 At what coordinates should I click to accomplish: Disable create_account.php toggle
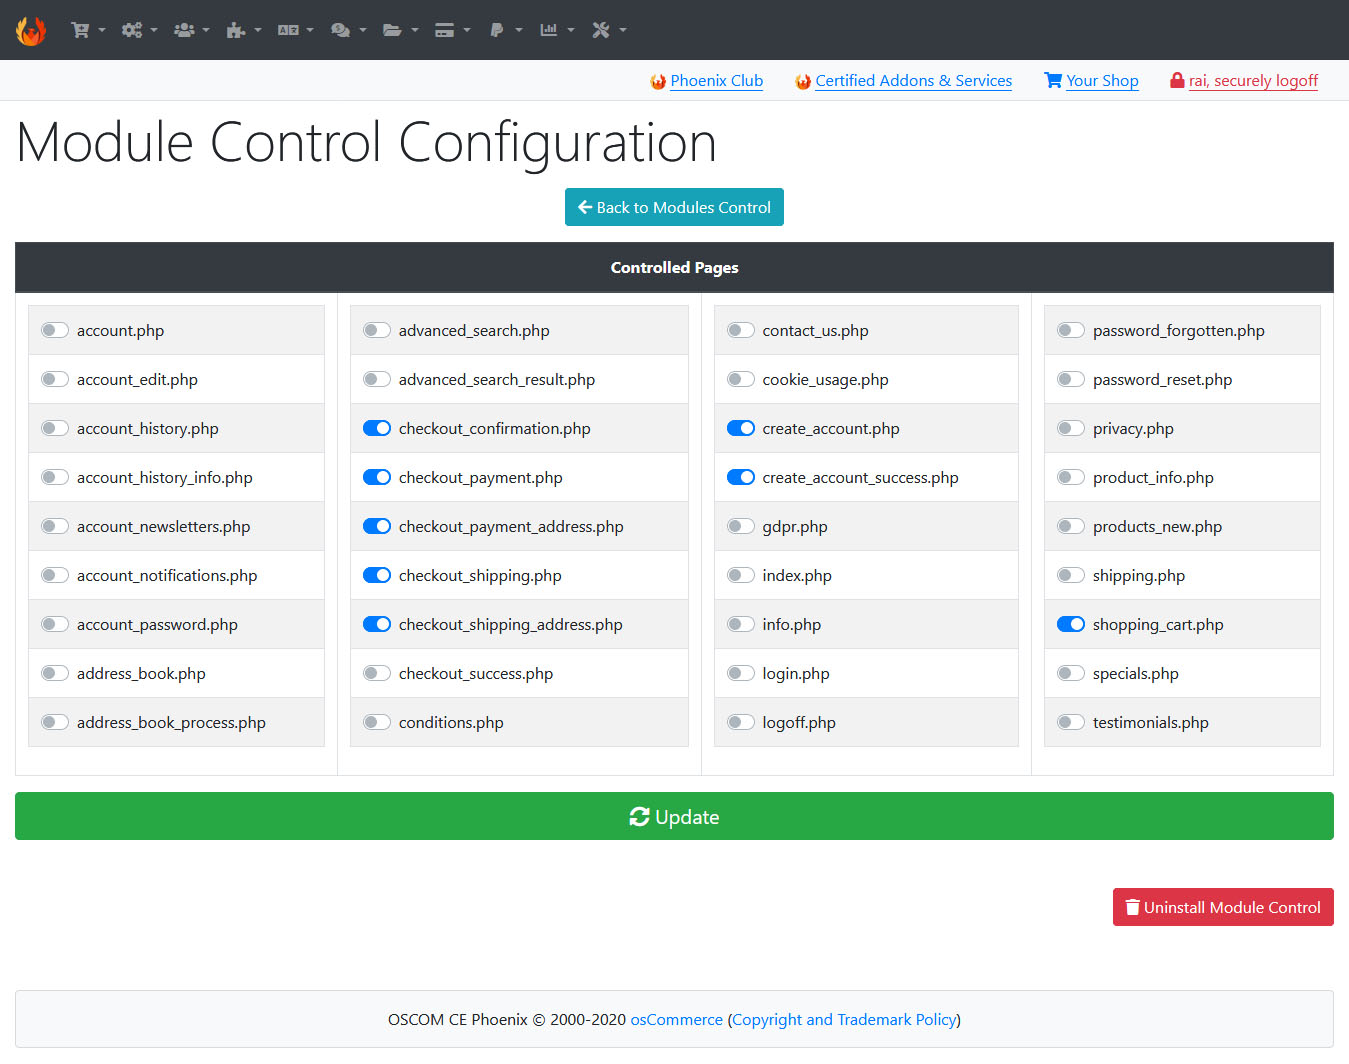(x=741, y=428)
